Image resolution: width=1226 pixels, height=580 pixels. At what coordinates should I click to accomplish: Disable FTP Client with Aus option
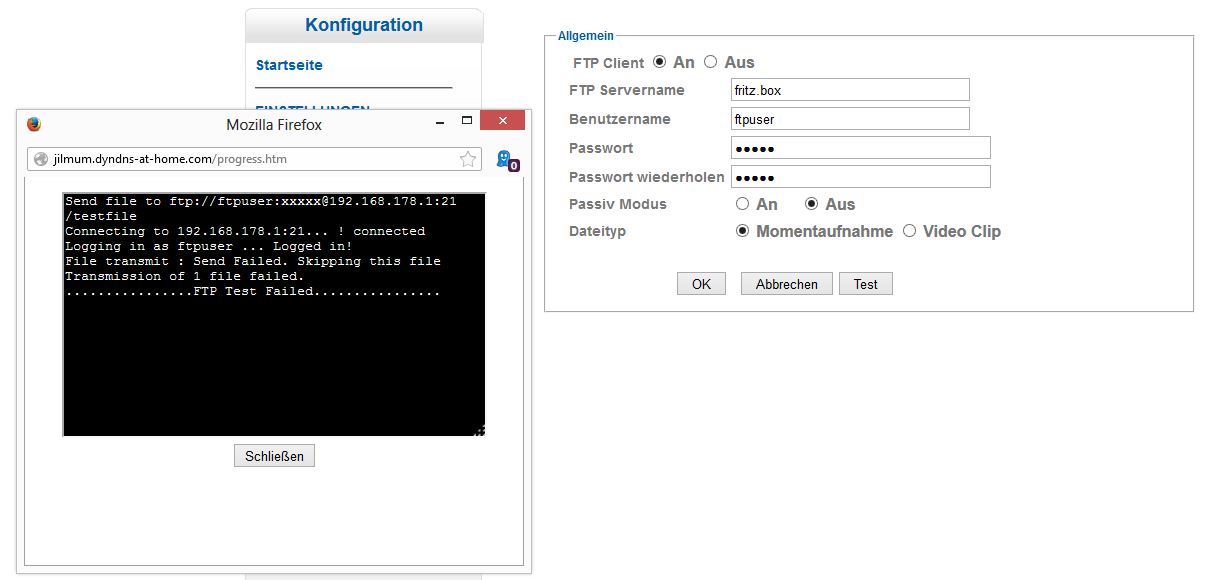tap(711, 62)
